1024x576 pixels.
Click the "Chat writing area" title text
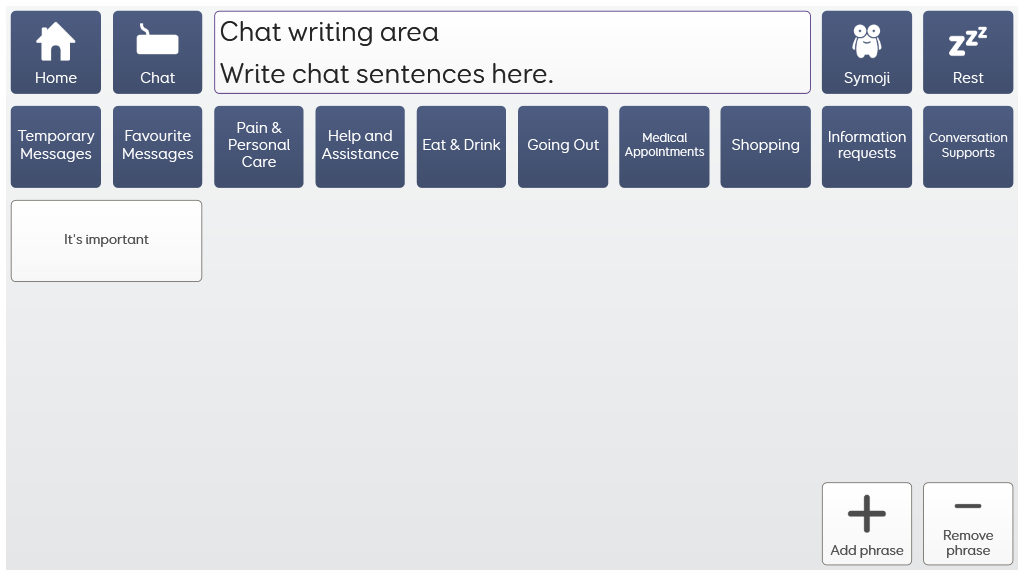(329, 32)
